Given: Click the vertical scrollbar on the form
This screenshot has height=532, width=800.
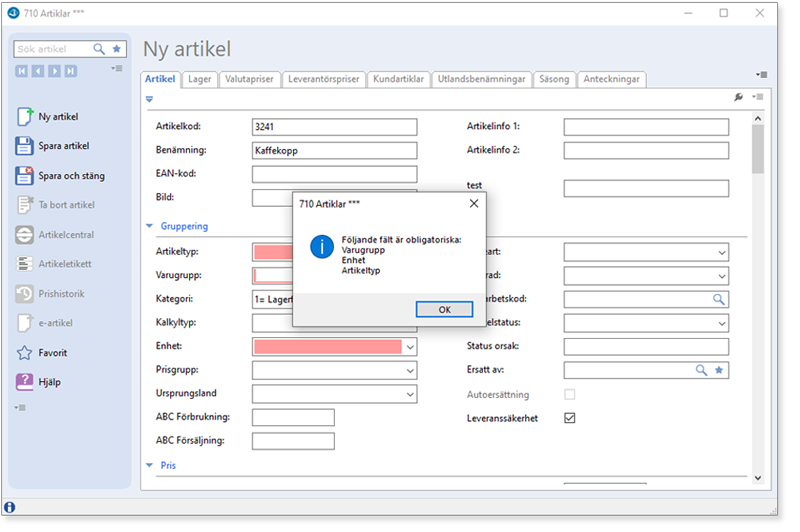Looking at the screenshot, I should 758,150.
